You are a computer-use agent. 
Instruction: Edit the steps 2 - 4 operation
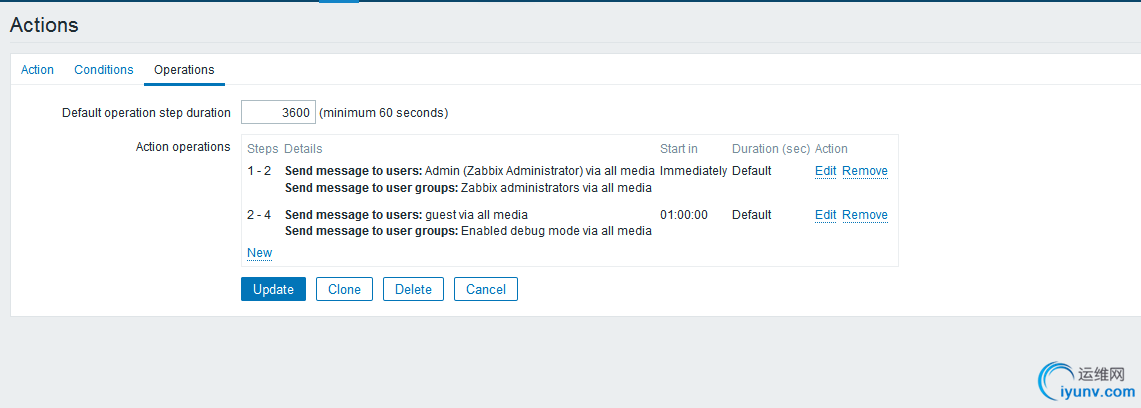click(x=825, y=215)
